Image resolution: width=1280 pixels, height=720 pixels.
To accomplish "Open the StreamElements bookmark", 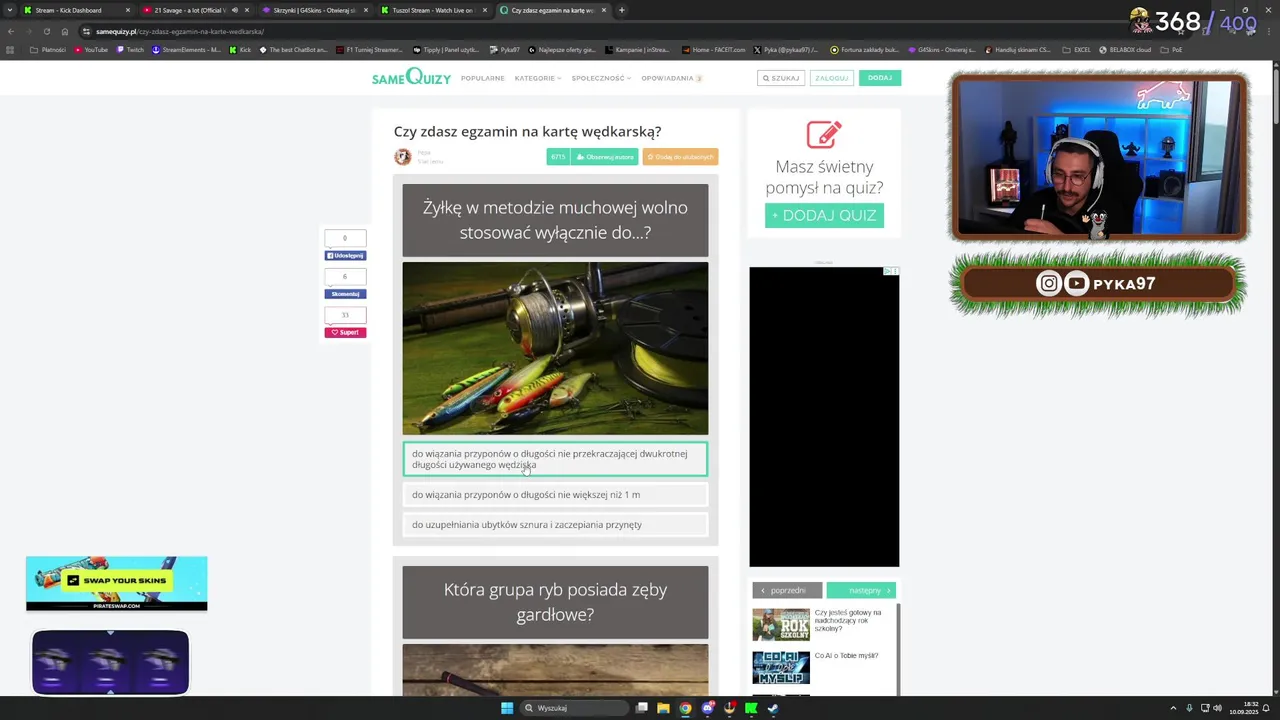I will [x=186, y=49].
